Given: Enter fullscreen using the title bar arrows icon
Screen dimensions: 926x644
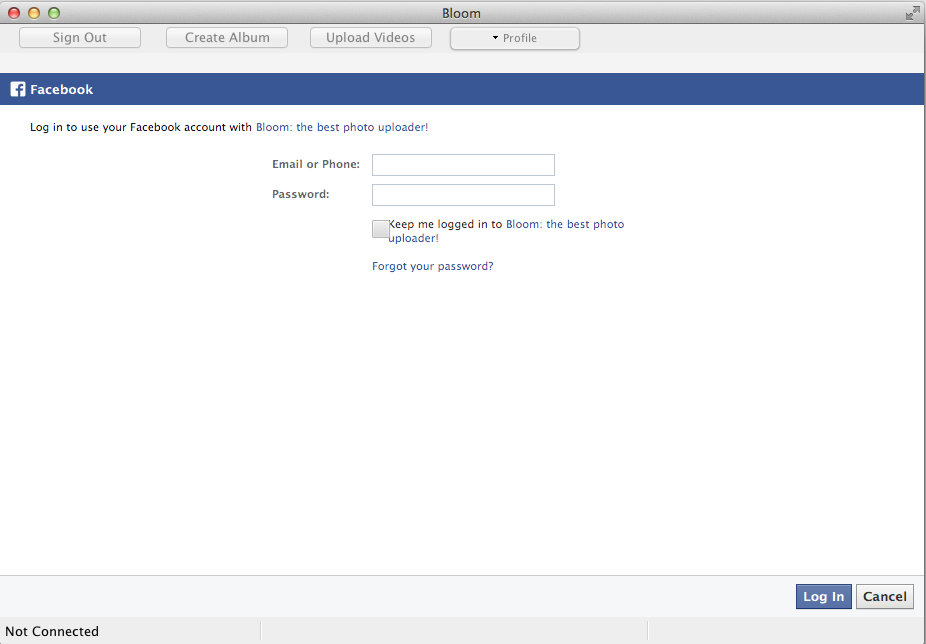Looking at the screenshot, I should 912,13.
